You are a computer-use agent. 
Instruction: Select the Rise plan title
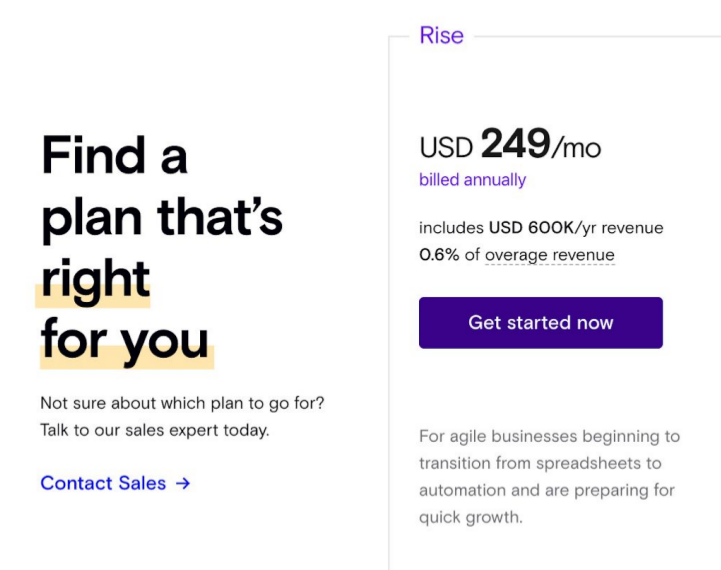(441, 36)
